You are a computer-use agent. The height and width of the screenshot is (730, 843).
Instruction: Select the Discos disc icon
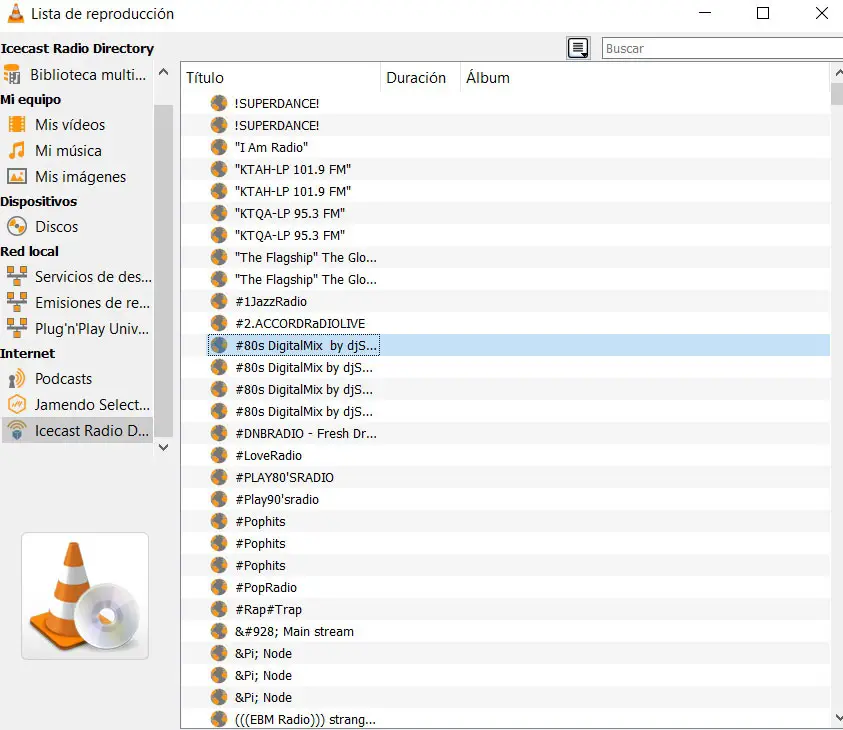tap(17, 226)
